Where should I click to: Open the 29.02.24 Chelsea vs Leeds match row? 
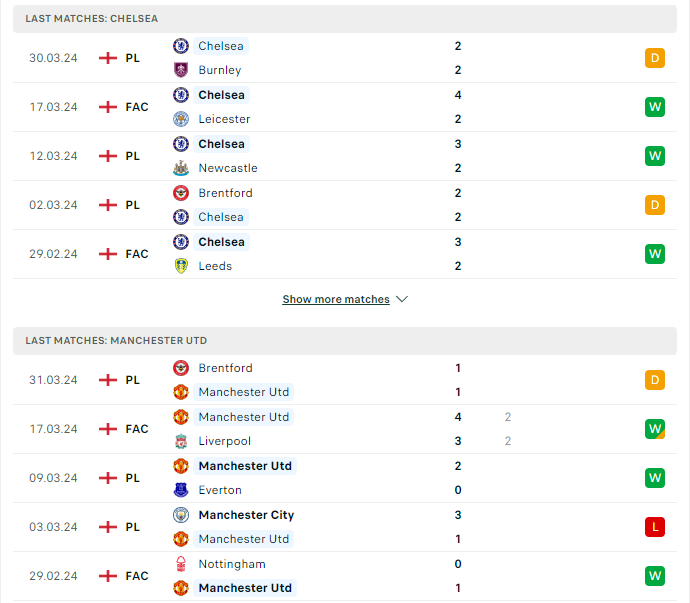(345, 254)
